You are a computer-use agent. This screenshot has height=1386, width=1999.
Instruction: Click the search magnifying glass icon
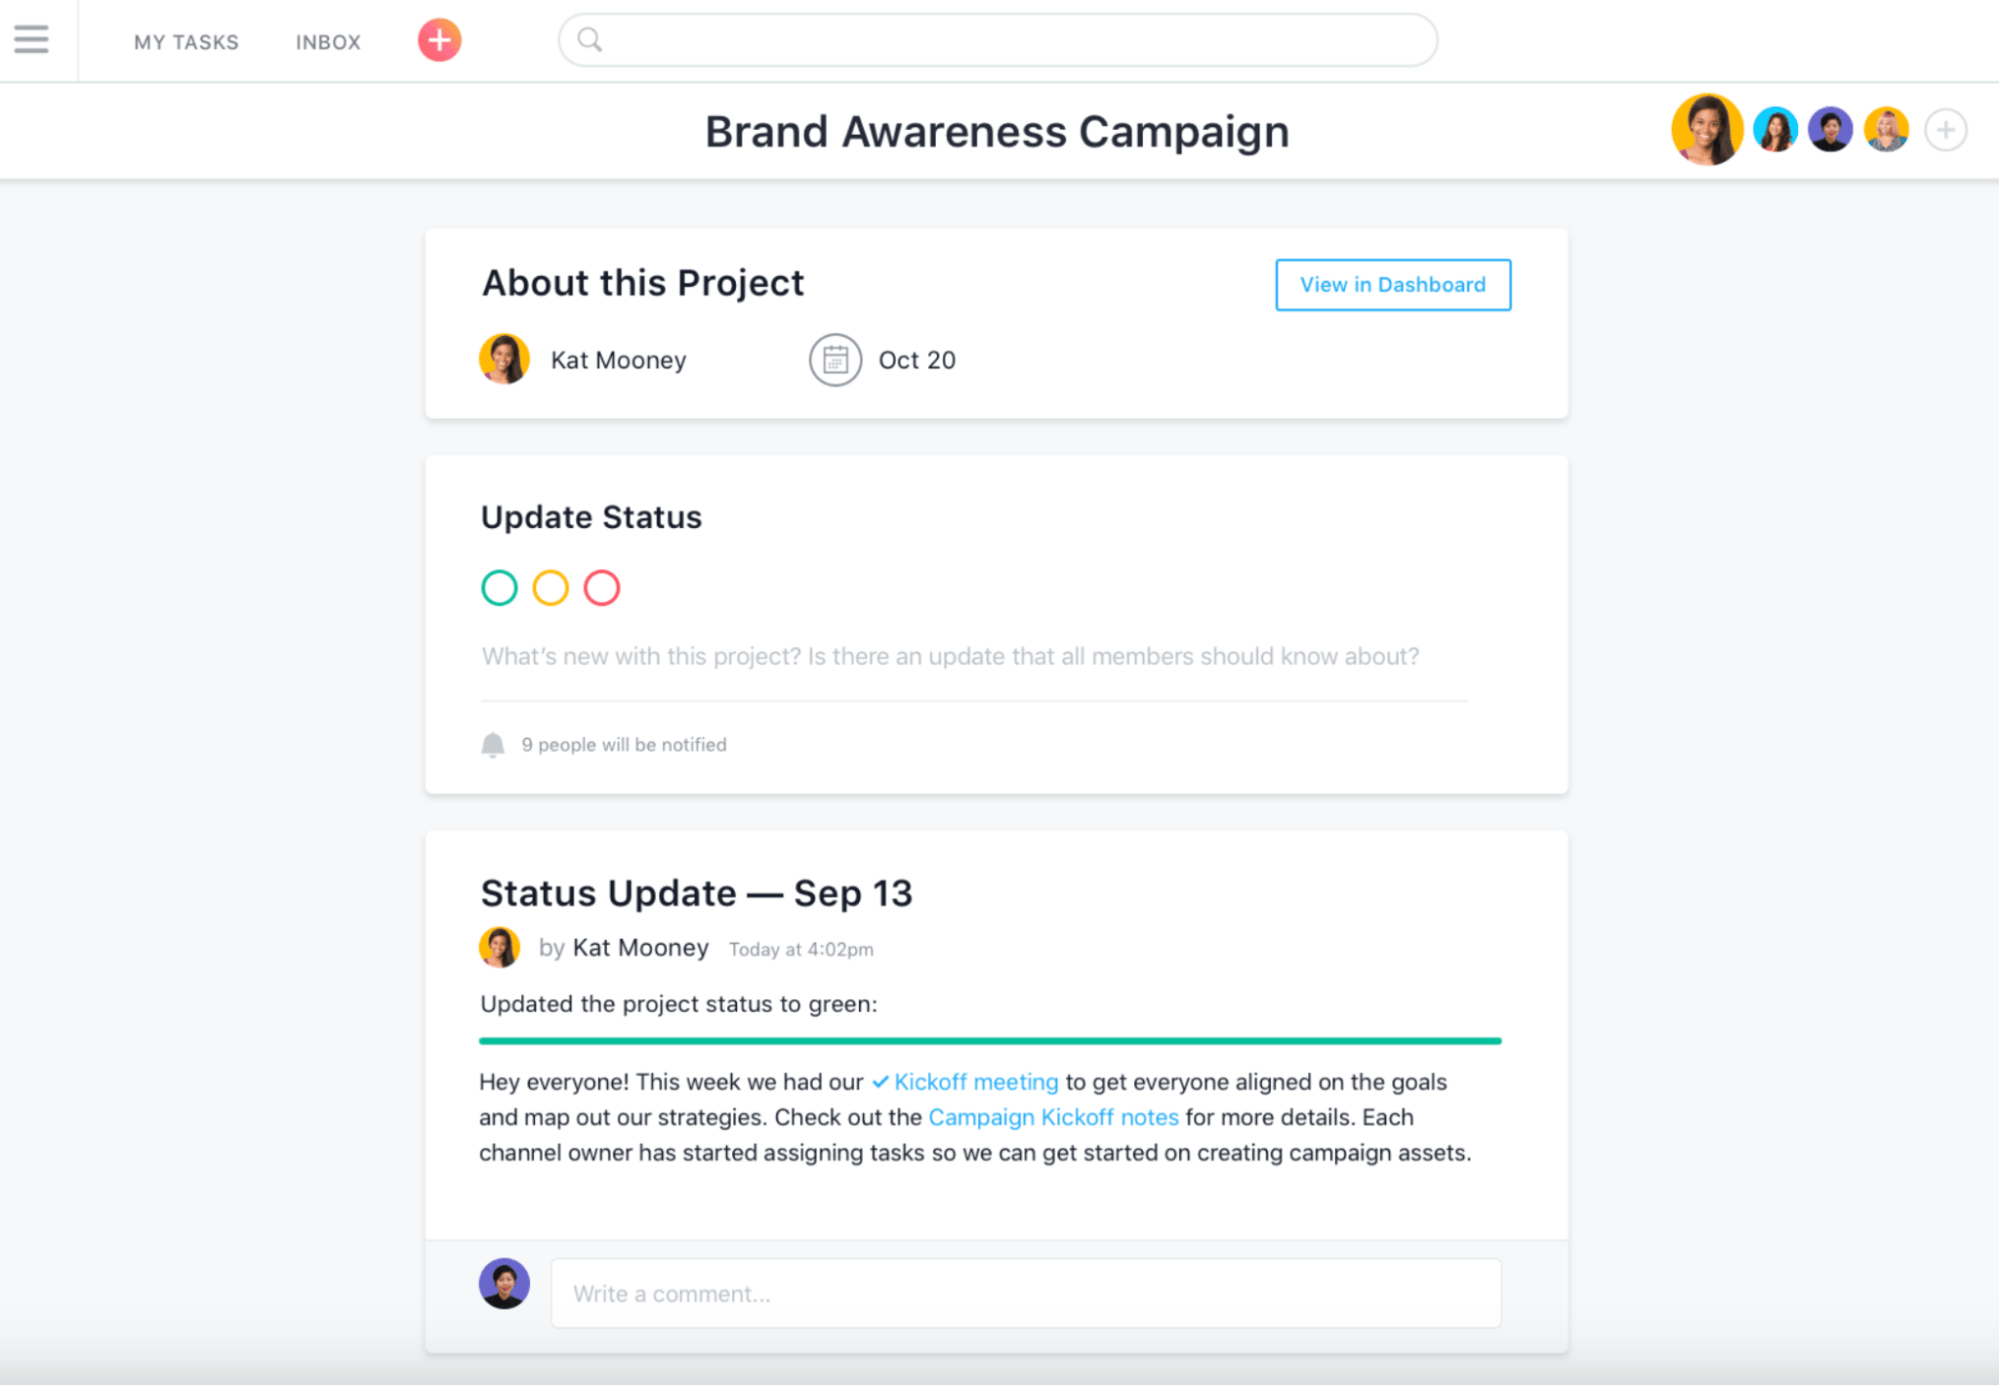pos(590,39)
